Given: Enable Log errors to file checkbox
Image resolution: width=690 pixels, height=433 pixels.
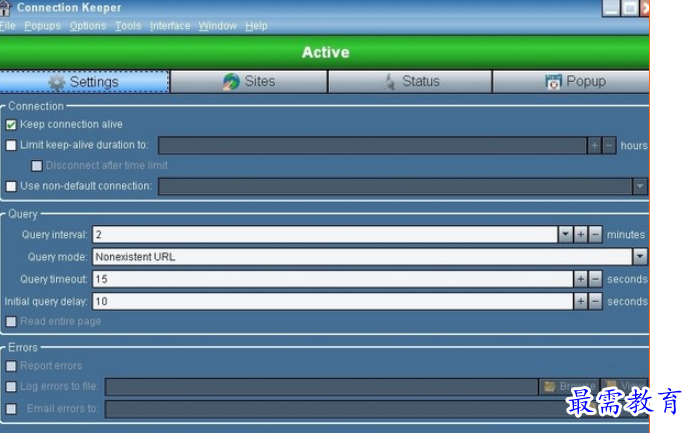Looking at the screenshot, I should (x=11, y=387).
